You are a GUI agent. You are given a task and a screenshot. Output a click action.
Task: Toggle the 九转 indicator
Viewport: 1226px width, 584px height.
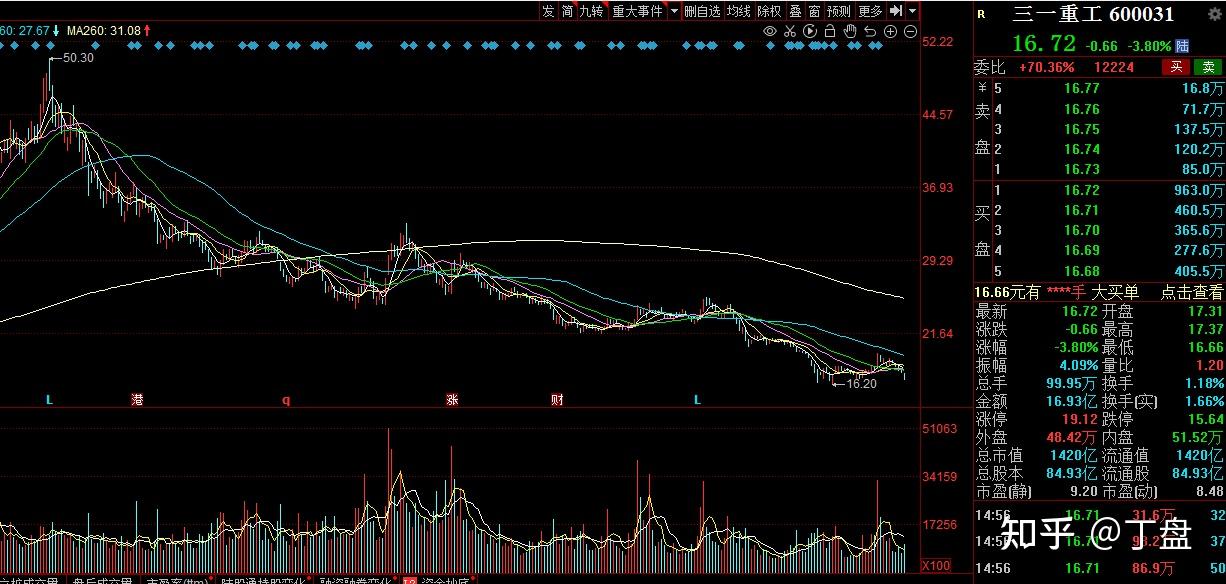[592, 11]
